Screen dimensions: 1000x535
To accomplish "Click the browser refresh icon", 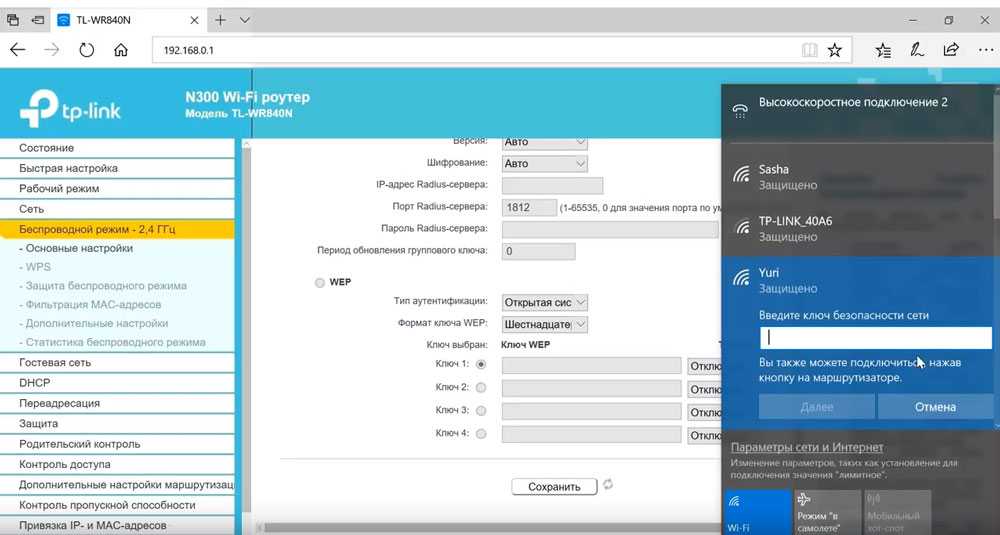I will point(86,49).
